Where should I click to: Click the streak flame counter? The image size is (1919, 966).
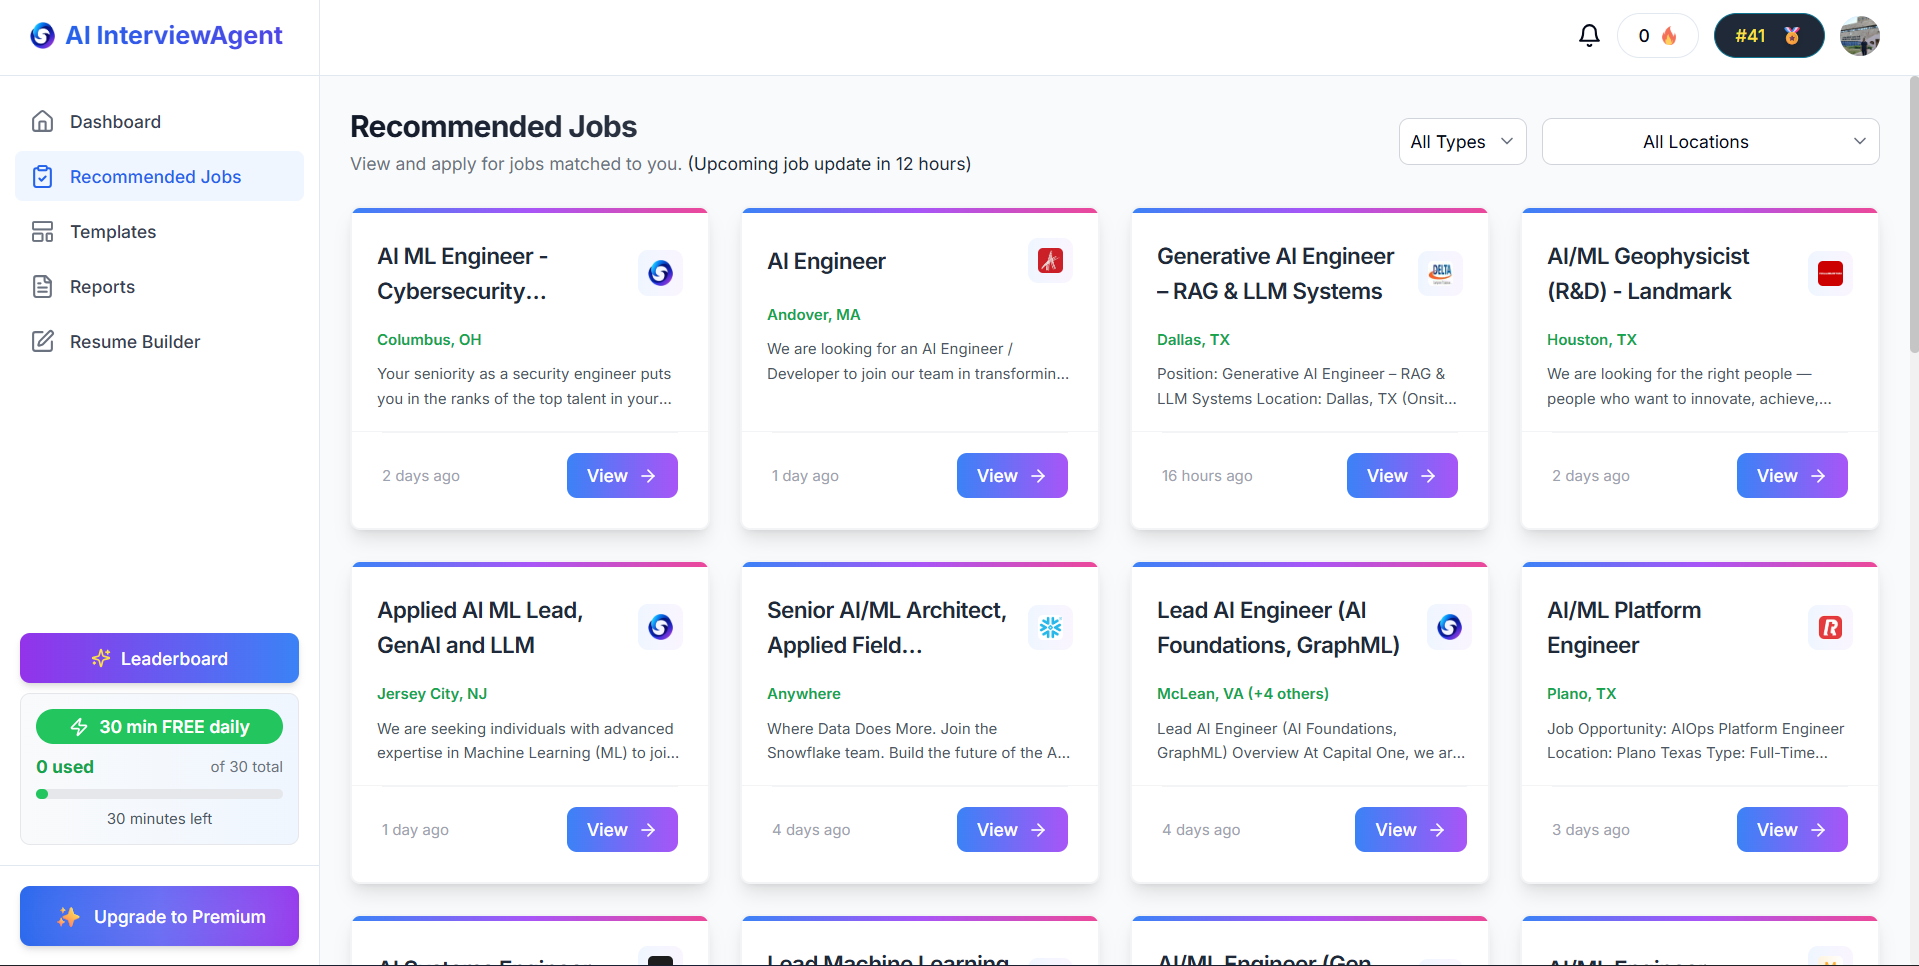tap(1657, 36)
